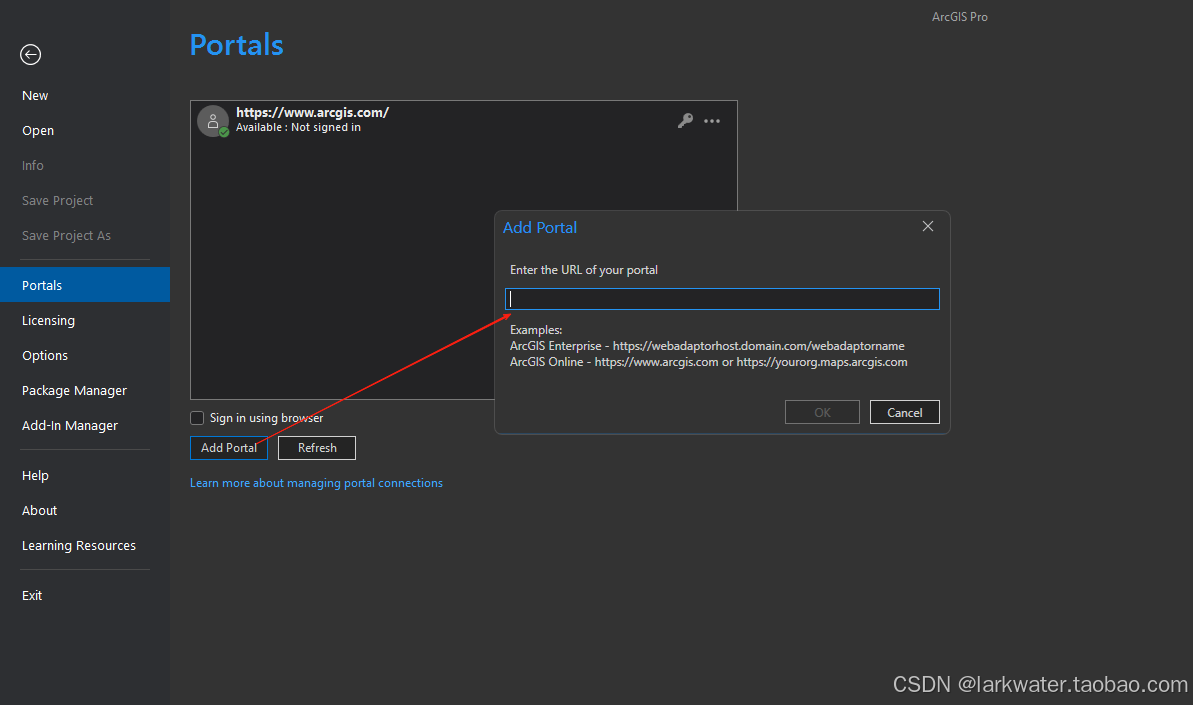Open Learn more about managing portal connections link
This screenshot has height=705, width=1193.
pyautogui.click(x=317, y=483)
